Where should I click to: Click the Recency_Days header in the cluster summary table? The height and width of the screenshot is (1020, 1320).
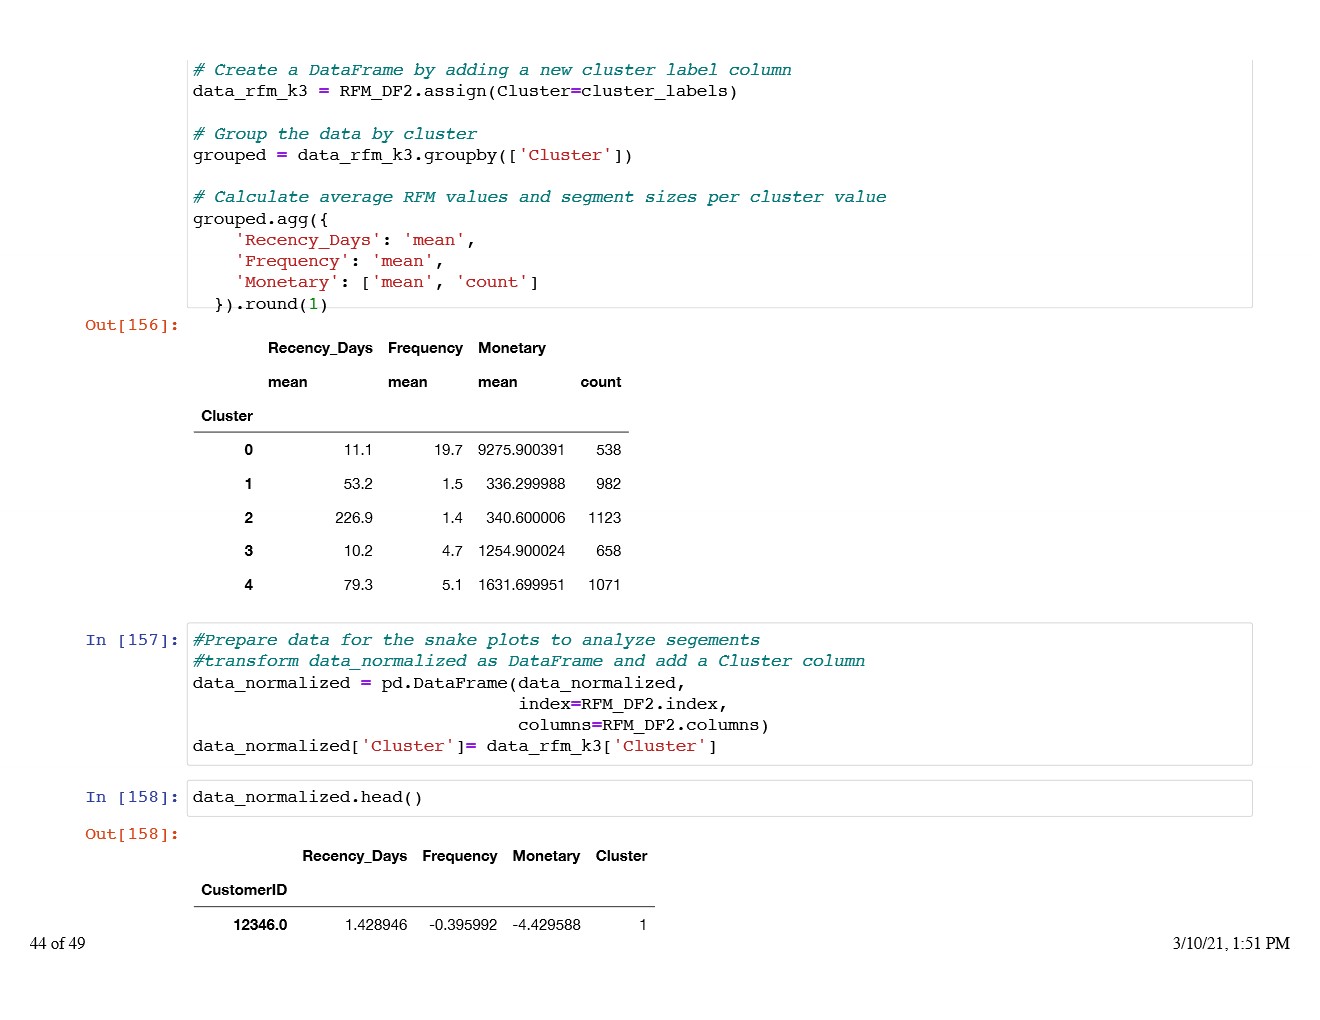[320, 348]
